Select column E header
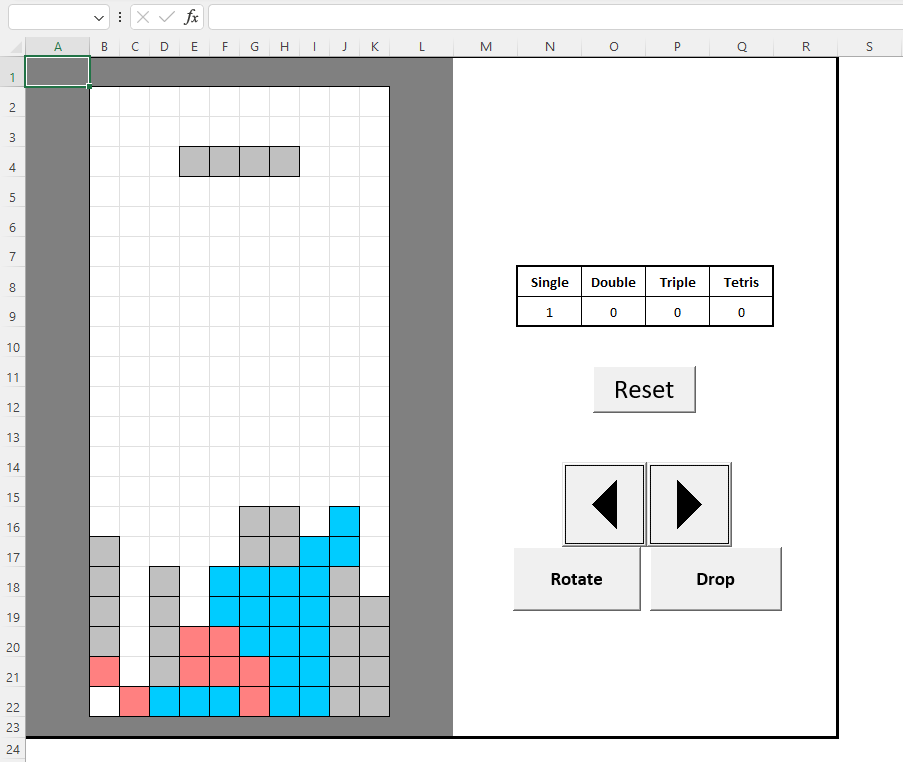903x762 pixels. (x=195, y=47)
